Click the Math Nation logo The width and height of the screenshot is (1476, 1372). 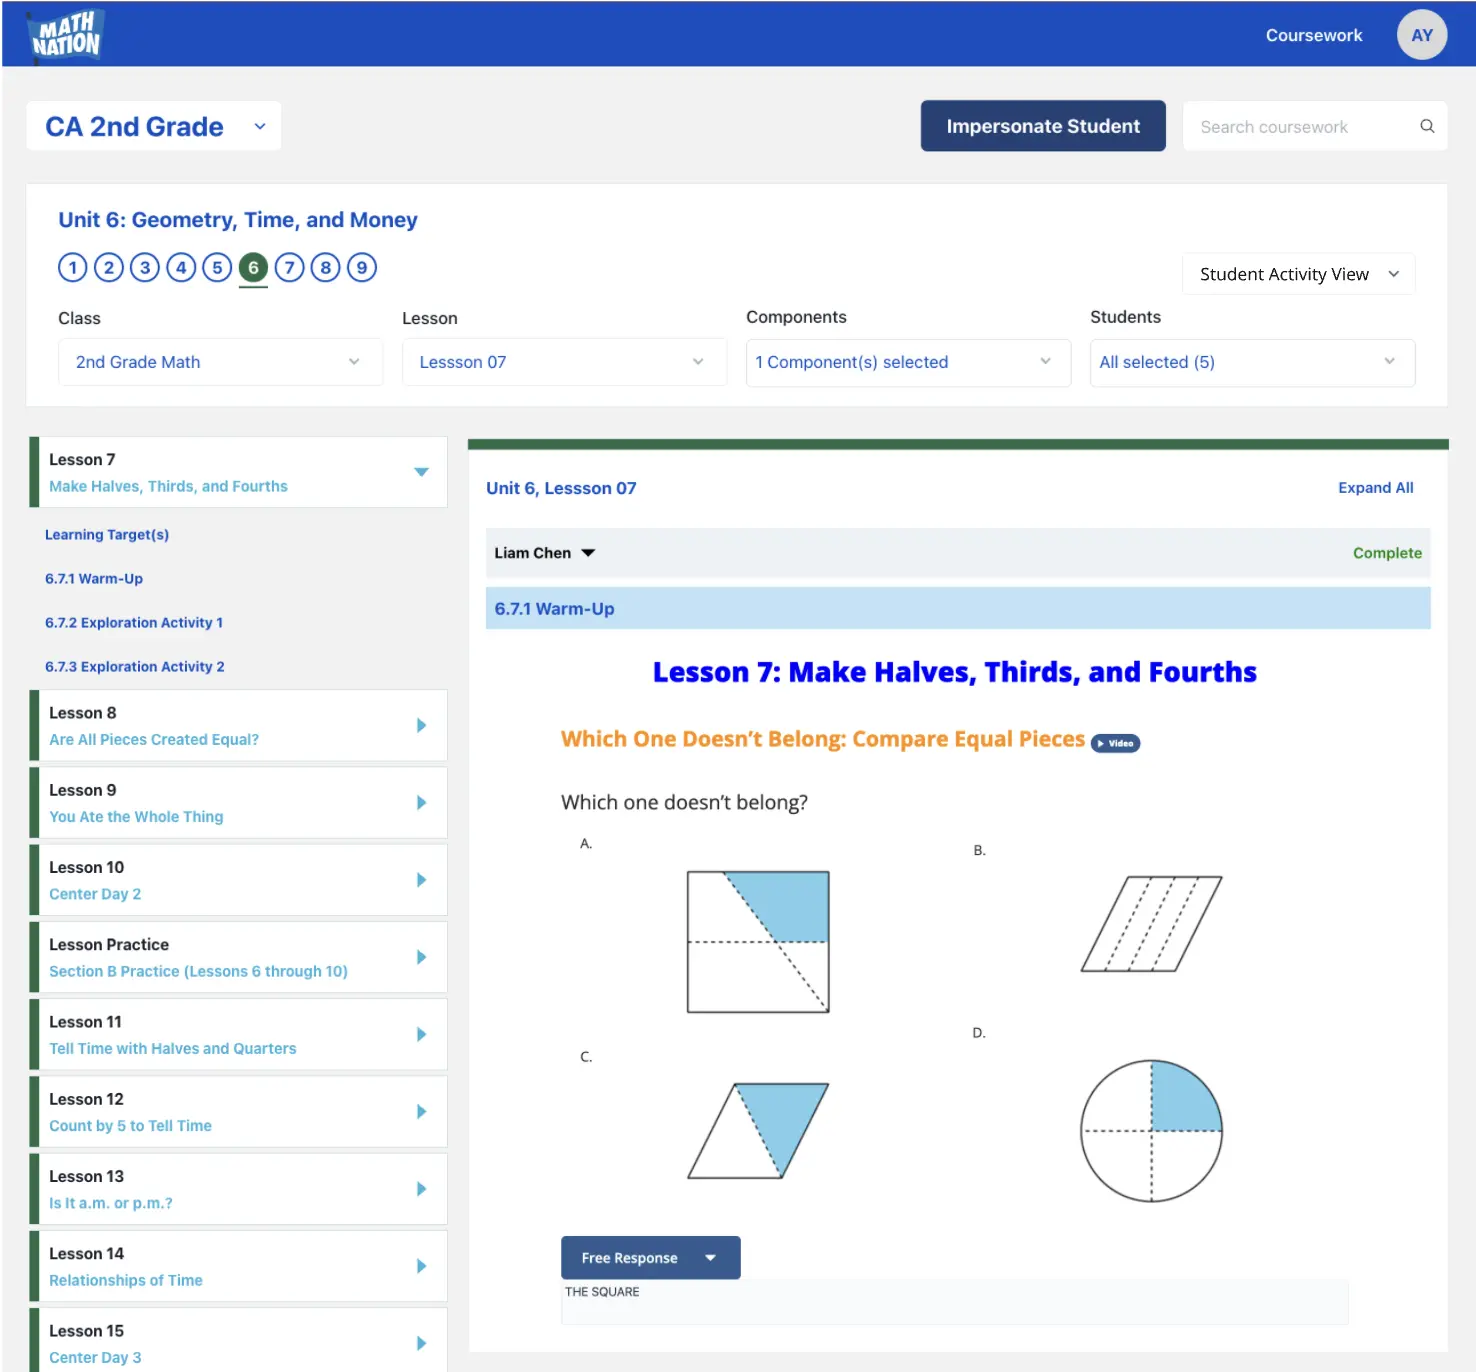tap(66, 36)
